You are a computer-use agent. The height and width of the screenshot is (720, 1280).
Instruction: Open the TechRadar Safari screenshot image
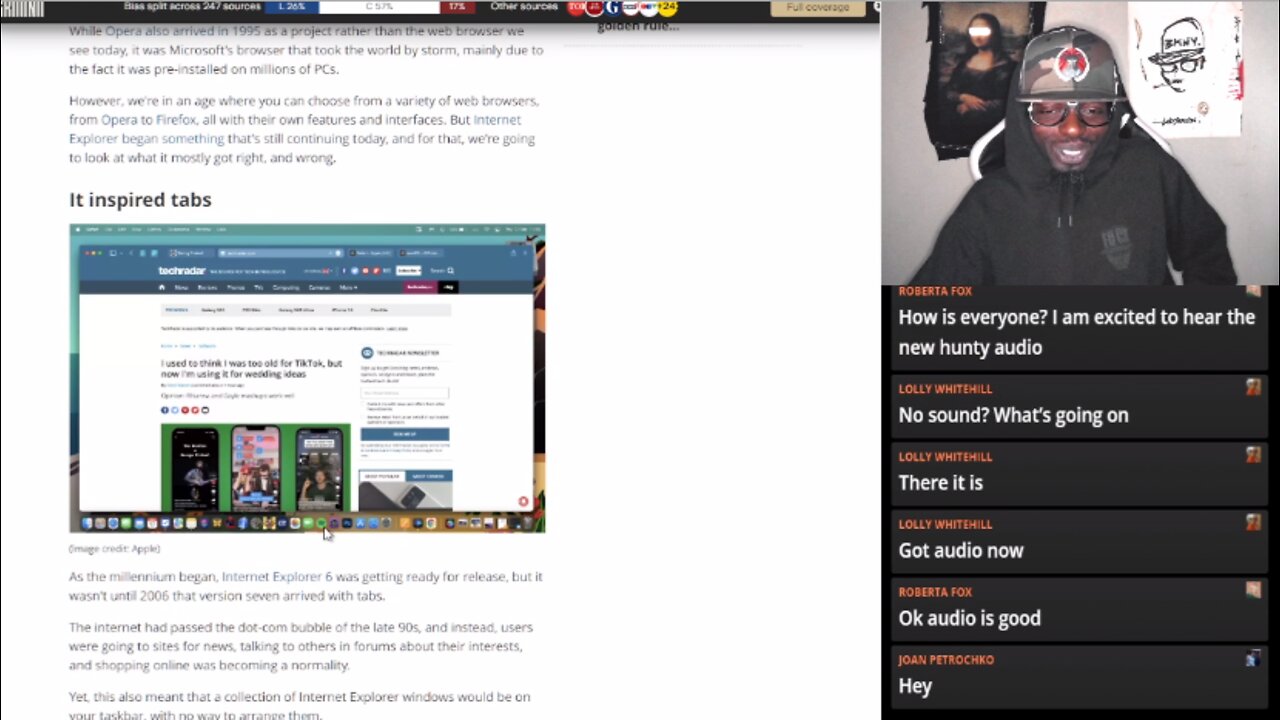click(x=307, y=378)
